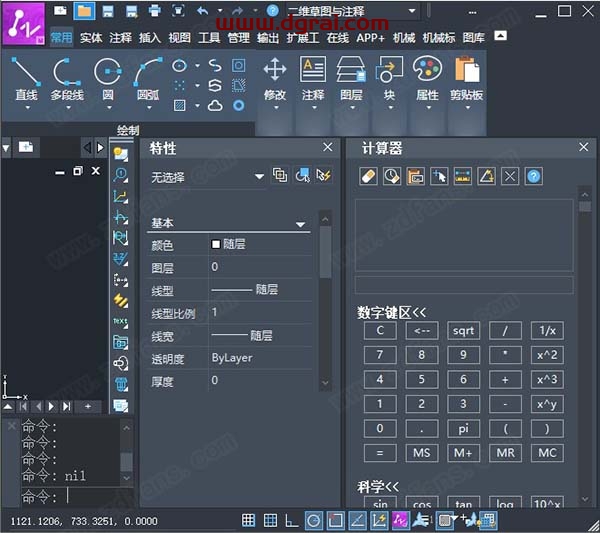
Task: Collapse the 基本 properties section
Action: tap(300, 225)
